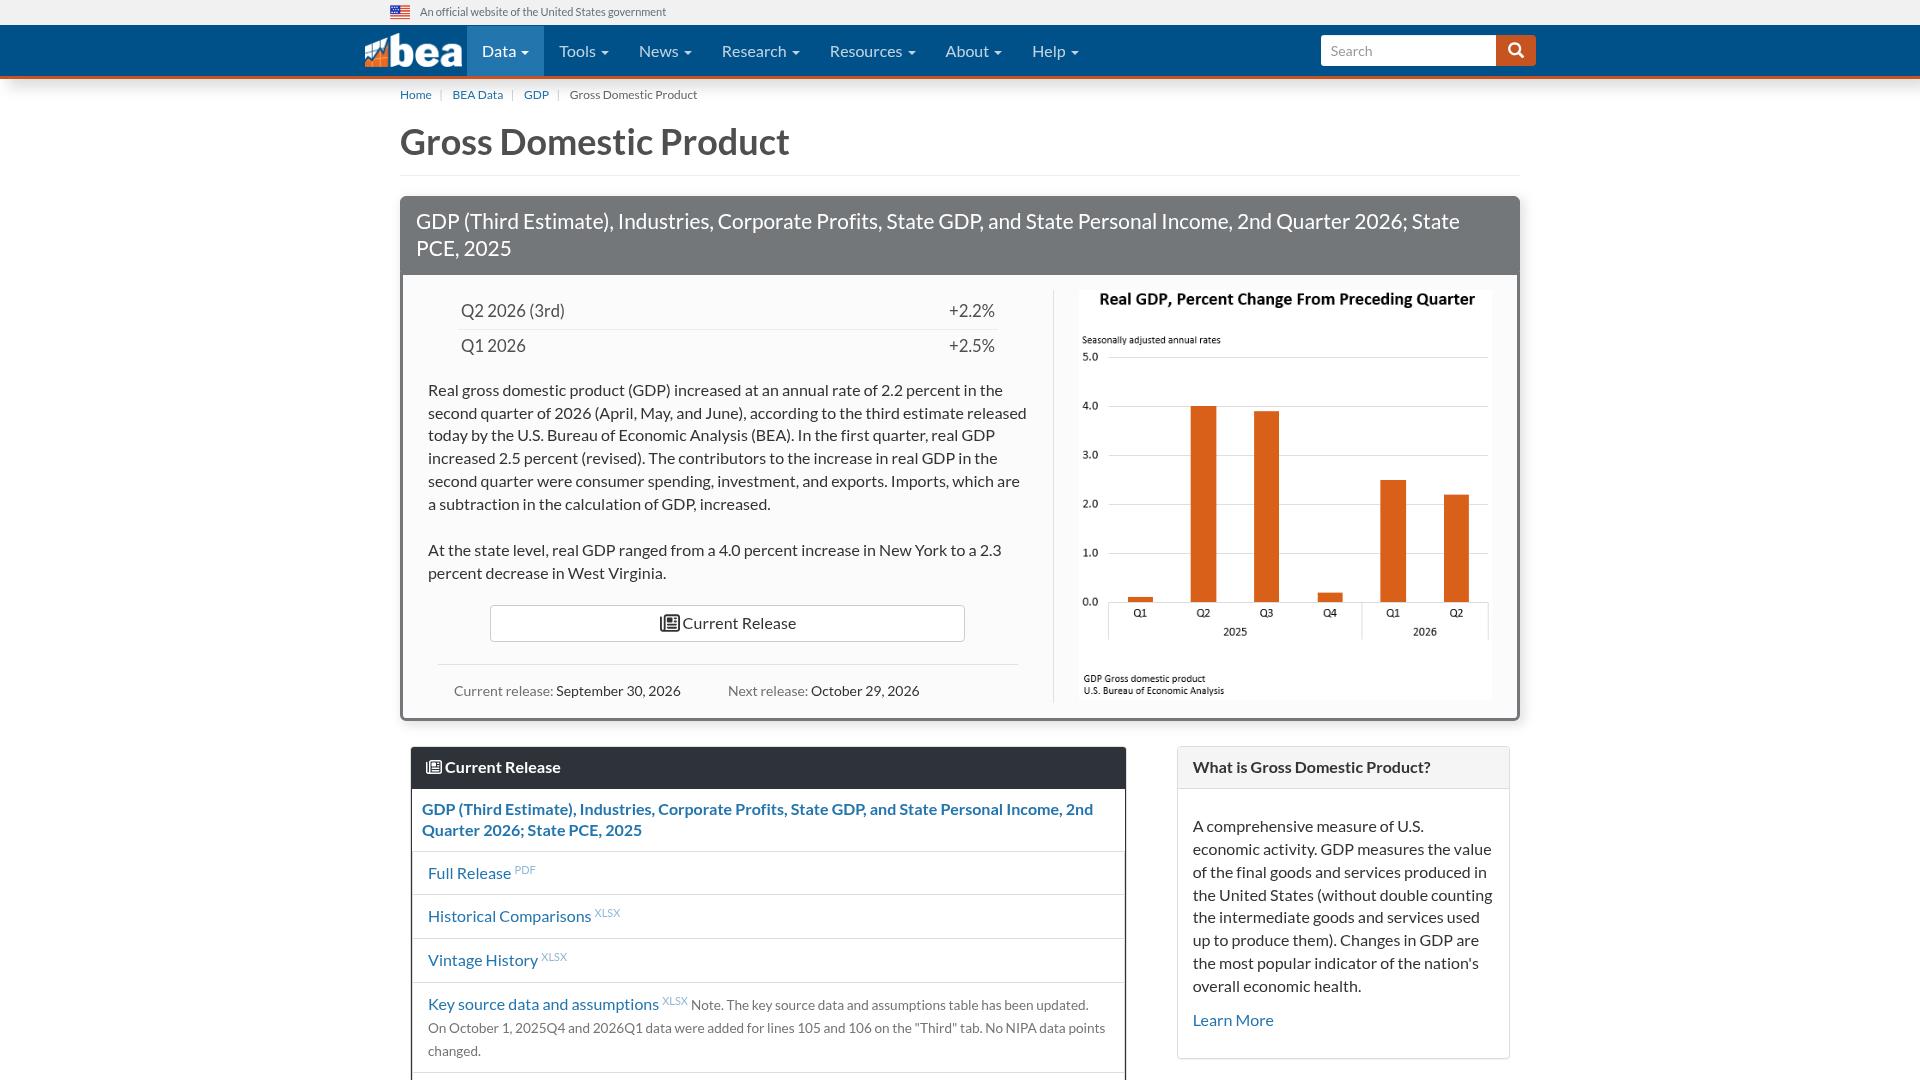Open the Data dropdown menu
This screenshot has width=1920, height=1080.
(505, 51)
